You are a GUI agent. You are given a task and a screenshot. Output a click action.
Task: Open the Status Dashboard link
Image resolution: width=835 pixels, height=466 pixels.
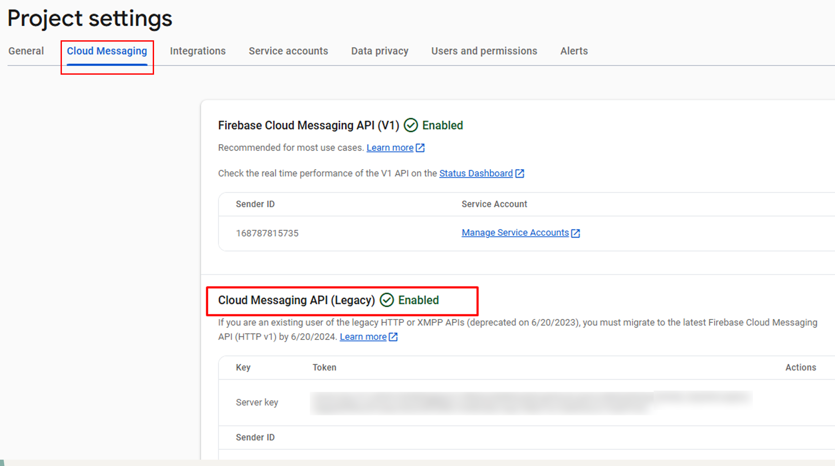point(476,174)
